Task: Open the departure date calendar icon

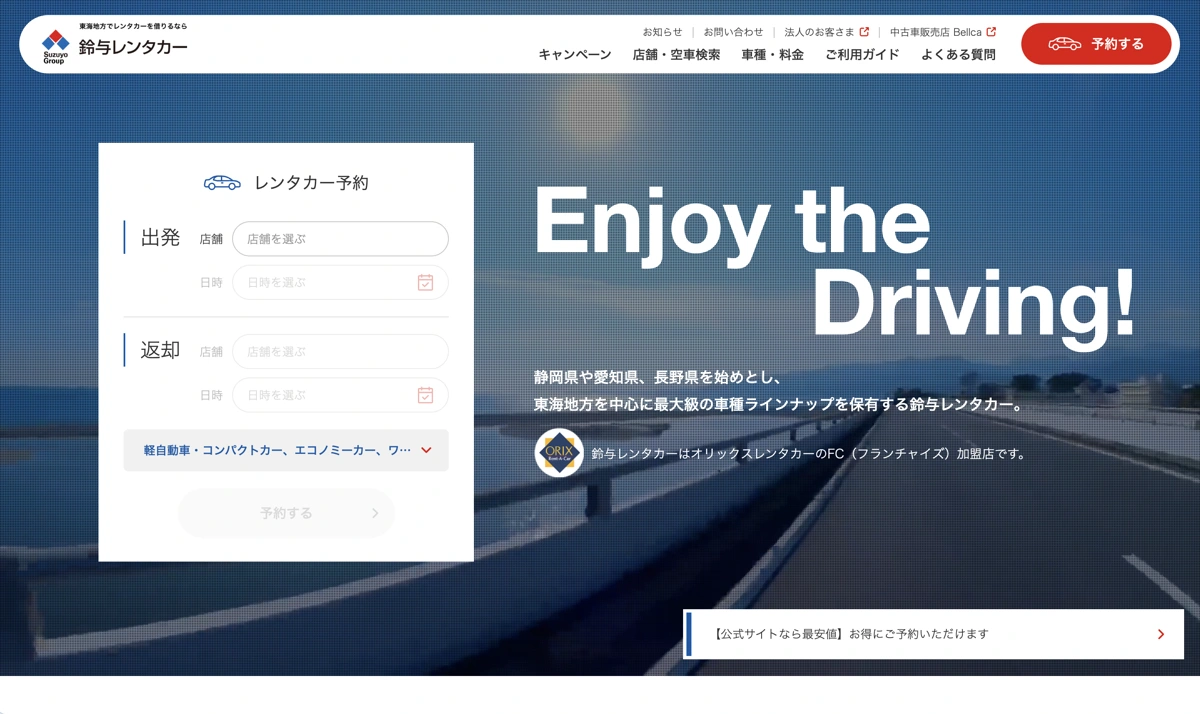Action: [425, 282]
